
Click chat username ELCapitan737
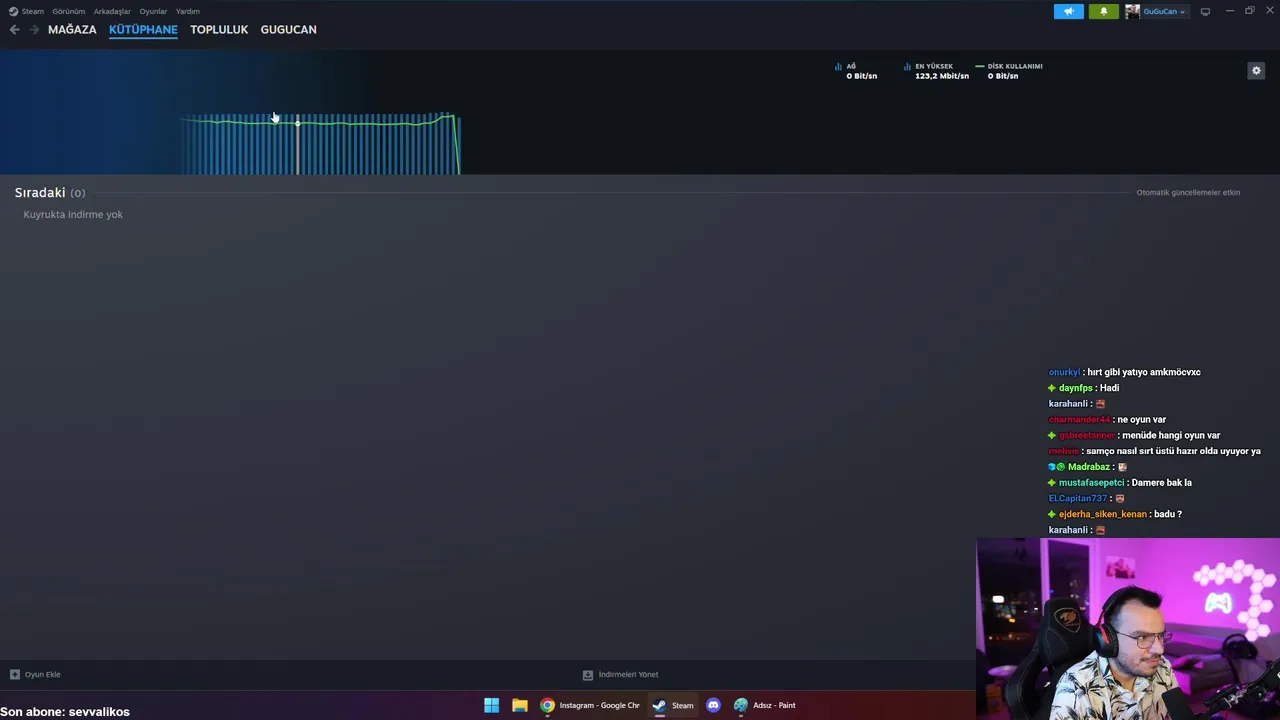[x=1077, y=498]
